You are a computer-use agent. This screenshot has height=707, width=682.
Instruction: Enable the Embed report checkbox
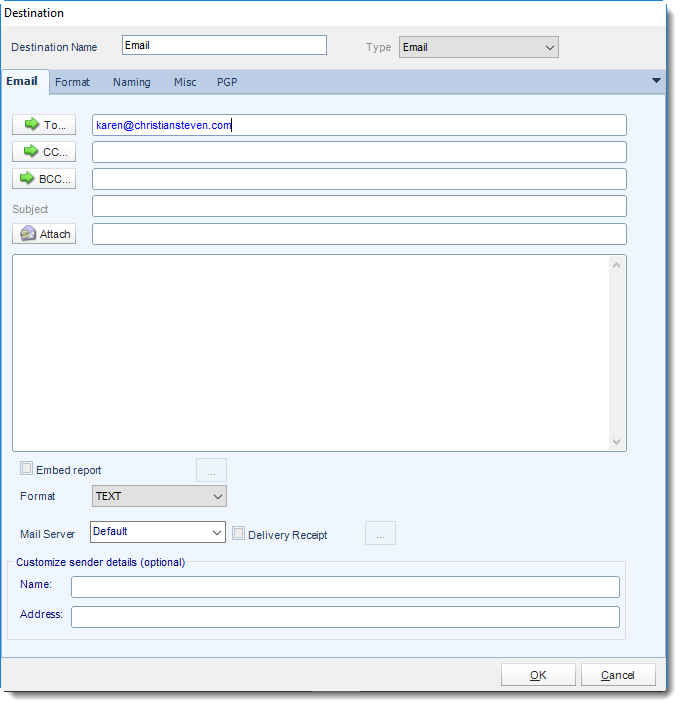tap(27, 469)
